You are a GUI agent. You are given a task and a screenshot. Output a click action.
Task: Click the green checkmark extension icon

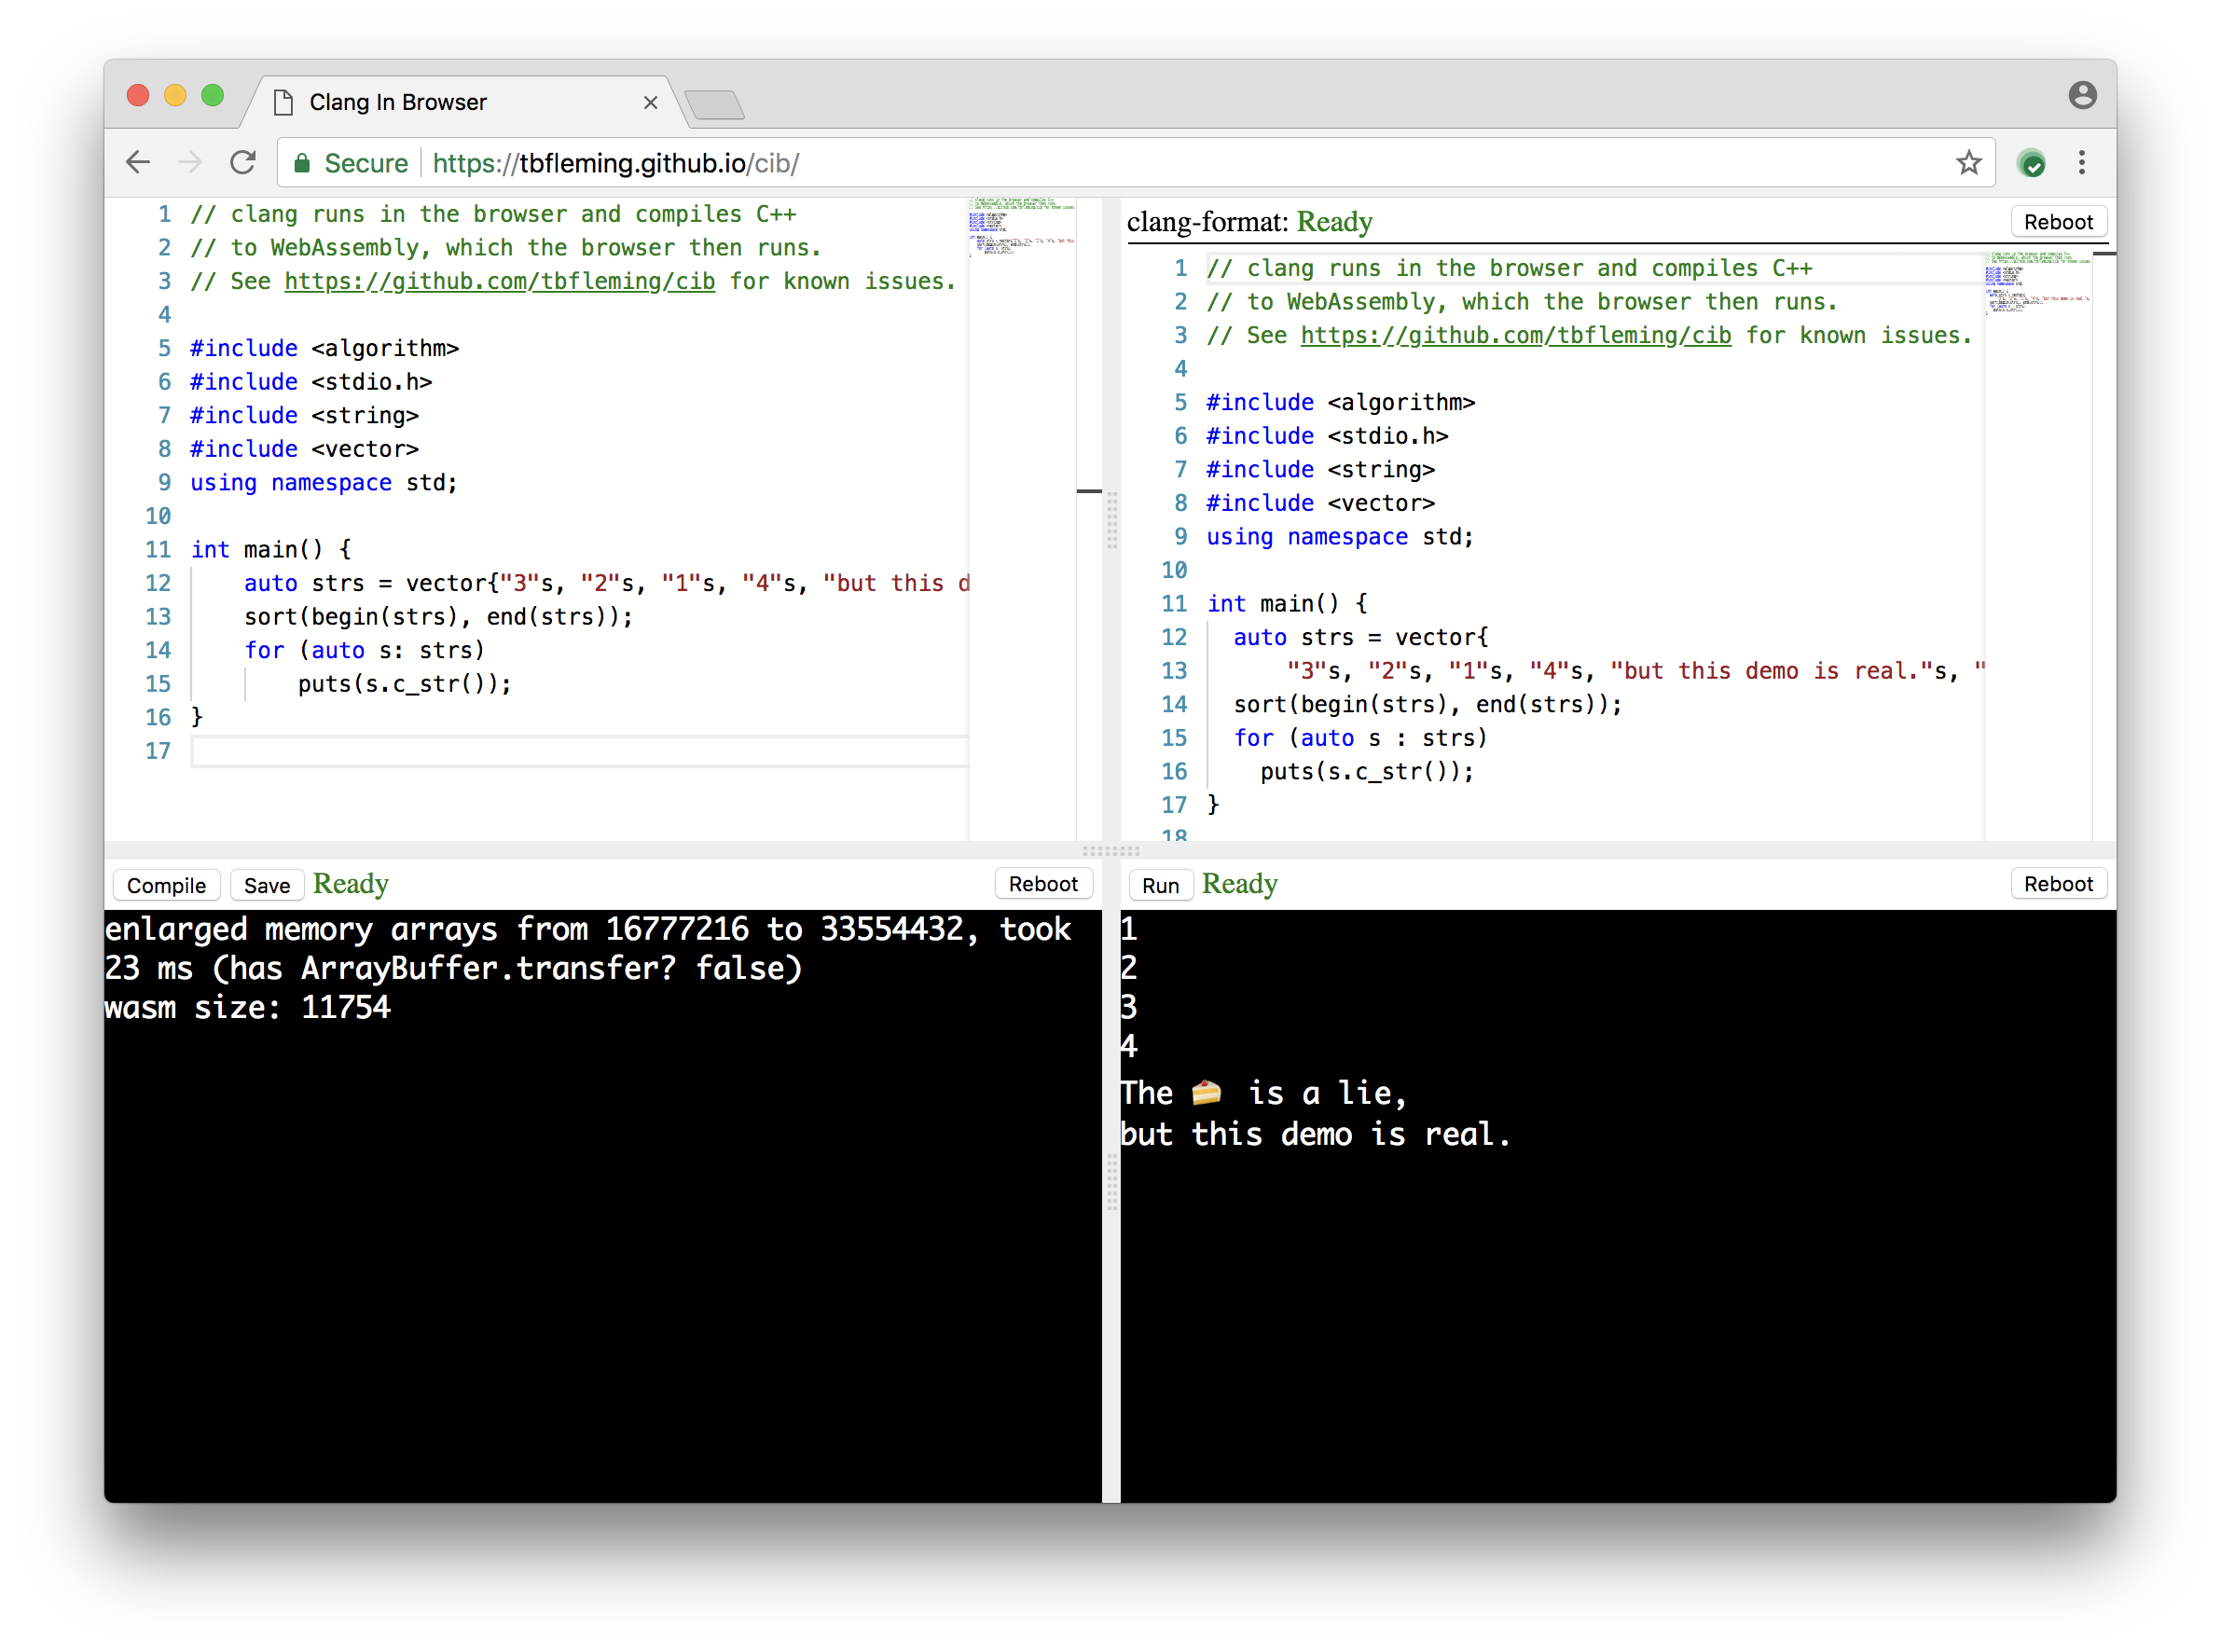click(x=2031, y=163)
